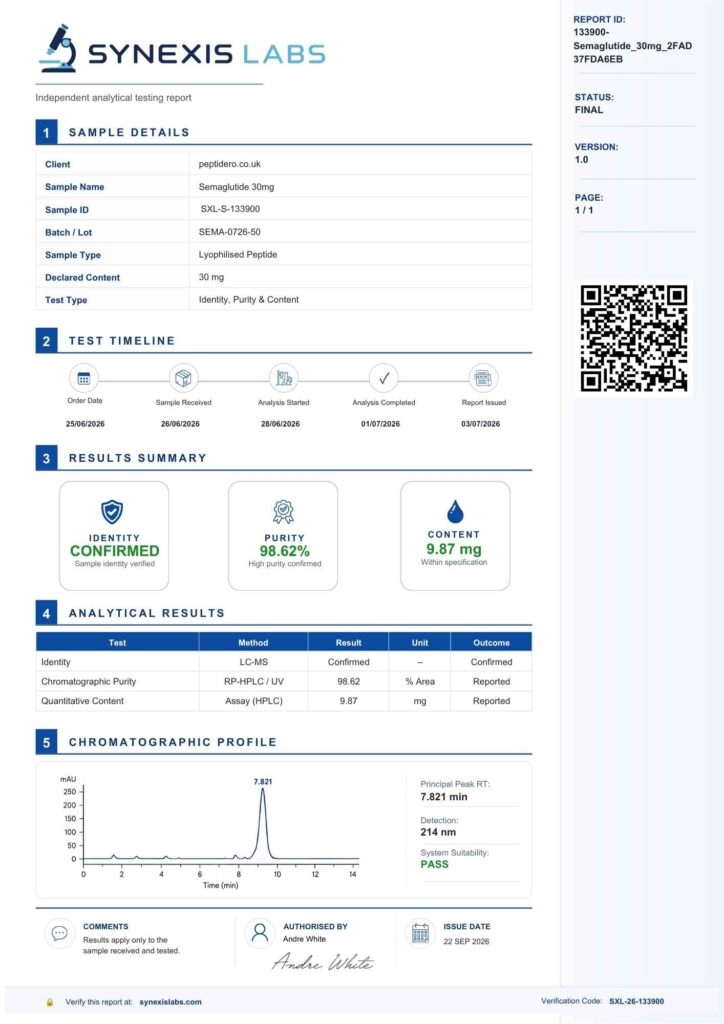
Task: Click the detection value 214 nm
Action: tap(438, 832)
